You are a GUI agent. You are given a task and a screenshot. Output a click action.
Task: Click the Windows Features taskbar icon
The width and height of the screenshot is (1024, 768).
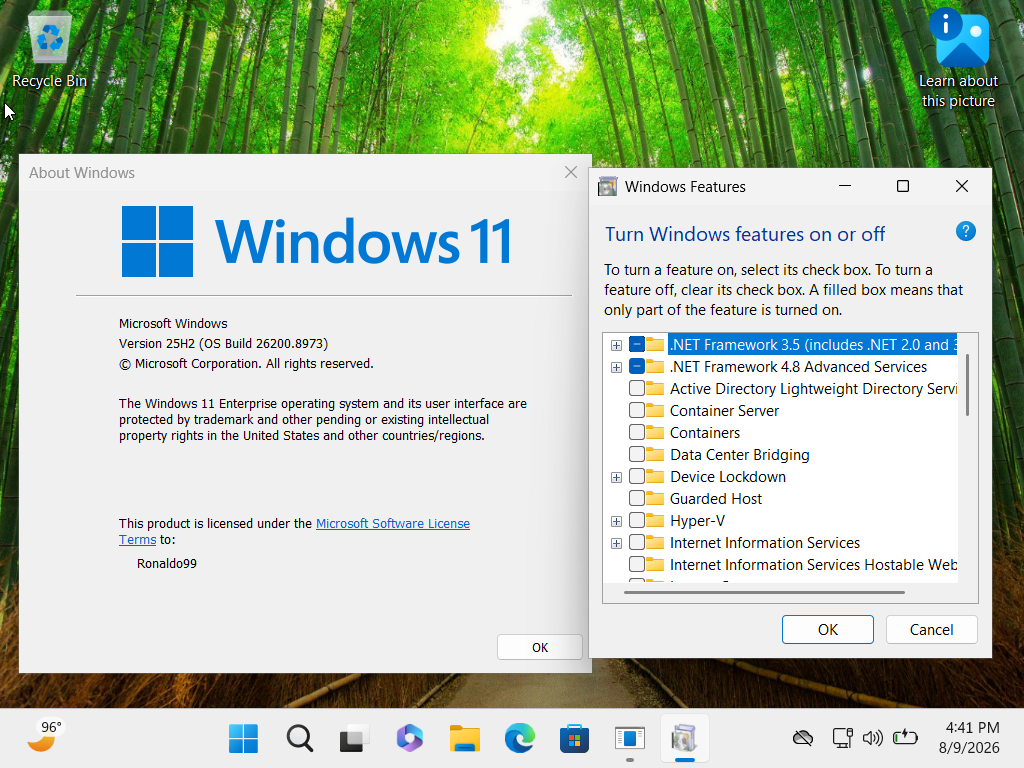tap(684, 739)
